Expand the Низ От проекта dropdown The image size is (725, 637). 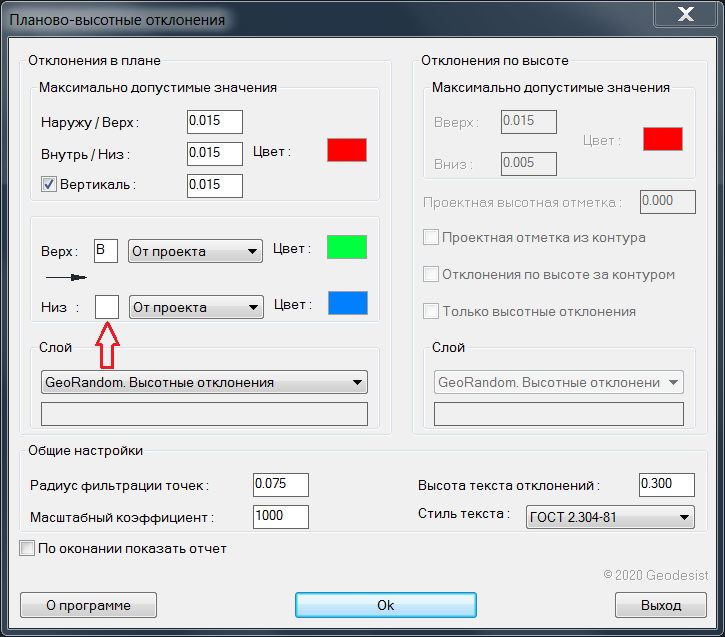[196, 307]
